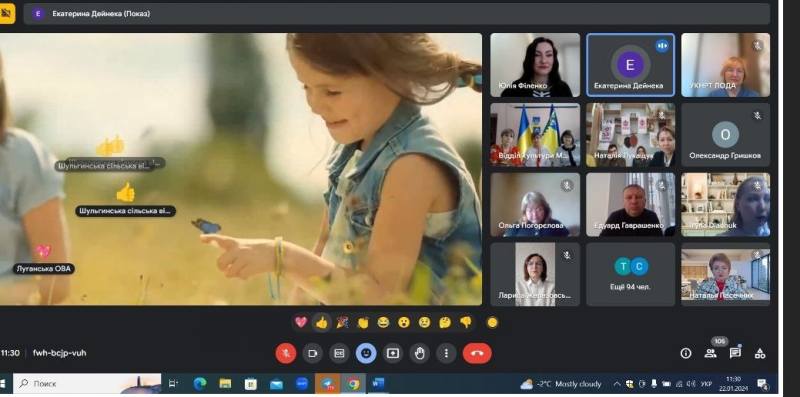This screenshot has width=800, height=397.
Task: Select the Лариса video tile
Action: (535, 275)
